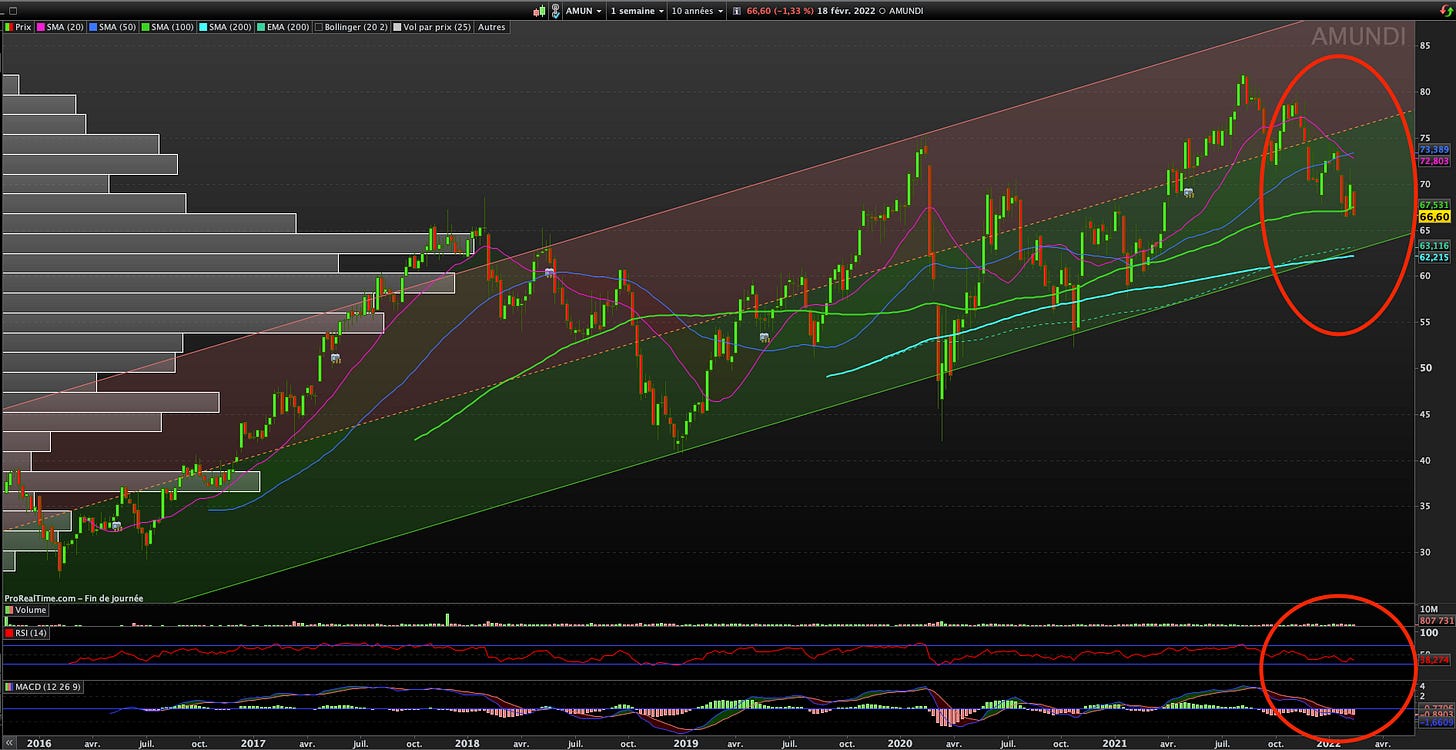Screen dimensions: 1456x750
Task: Toggle the SMA (200) indicator
Action: [225, 27]
